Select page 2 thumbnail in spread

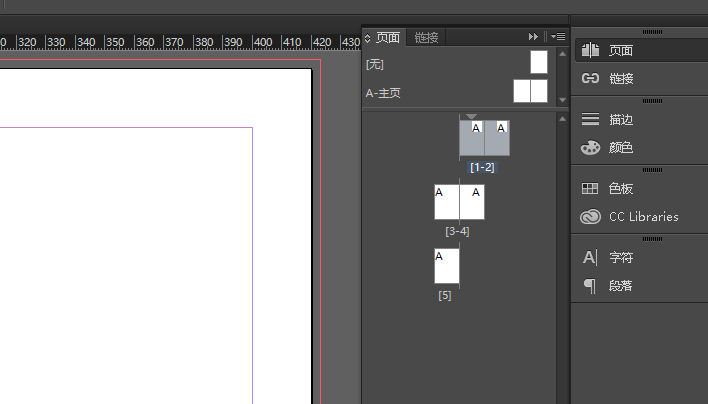pyautogui.click(x=497, y=138)
